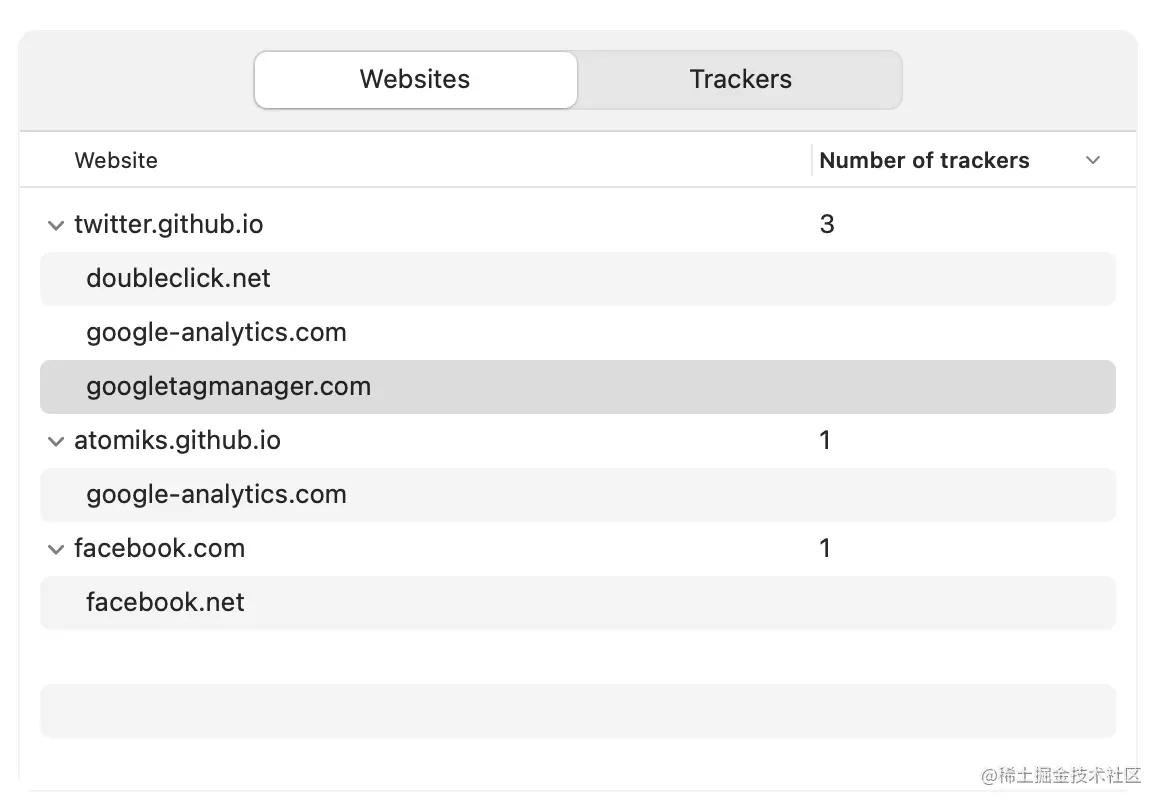
Task: Switch to the Trackers tab
Action: click(x=740, y=80)
